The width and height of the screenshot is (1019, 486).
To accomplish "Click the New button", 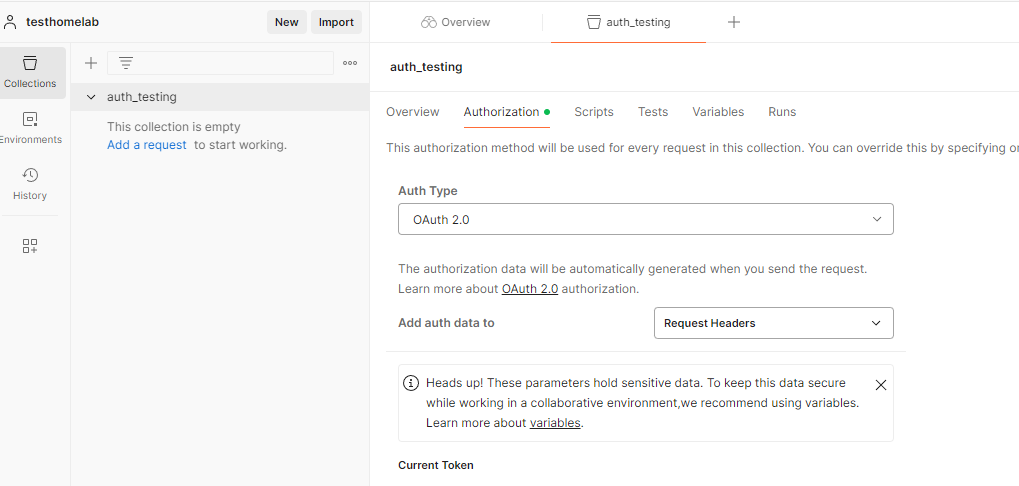I will pyautogui.click(x=287, y=22).
